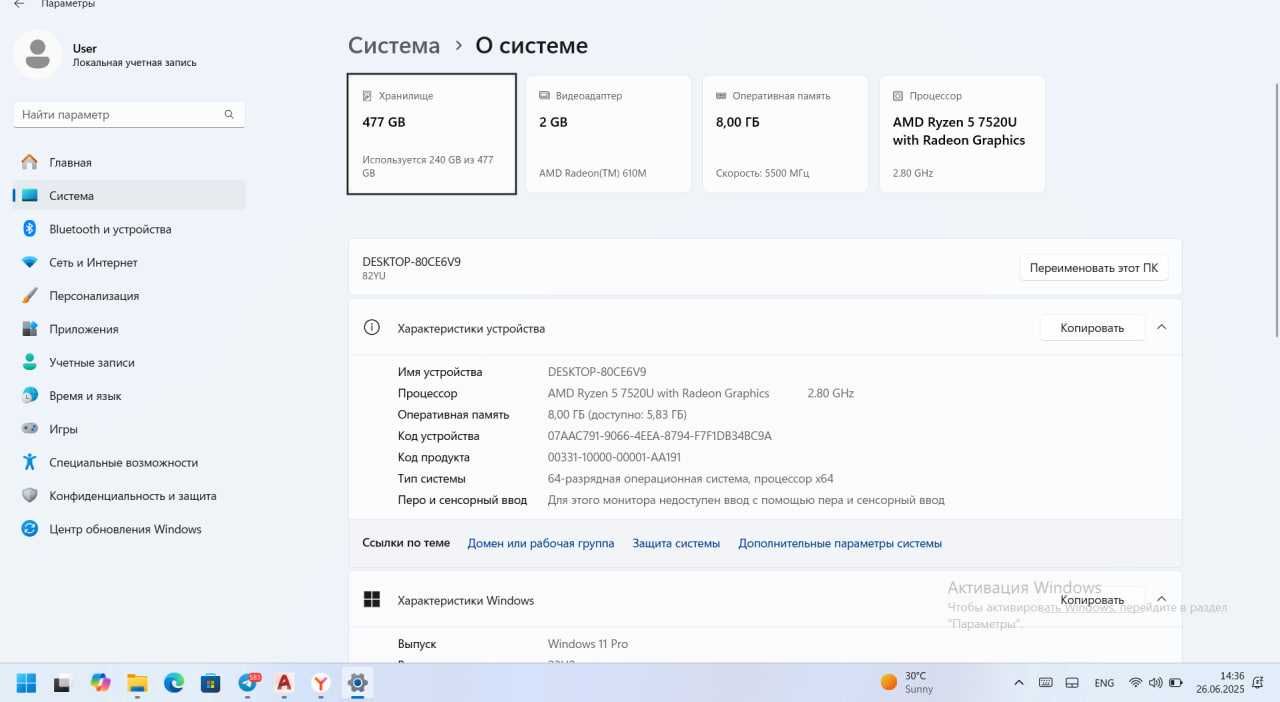Open the Процессор AMD Ryzen card

coord(962,134)
